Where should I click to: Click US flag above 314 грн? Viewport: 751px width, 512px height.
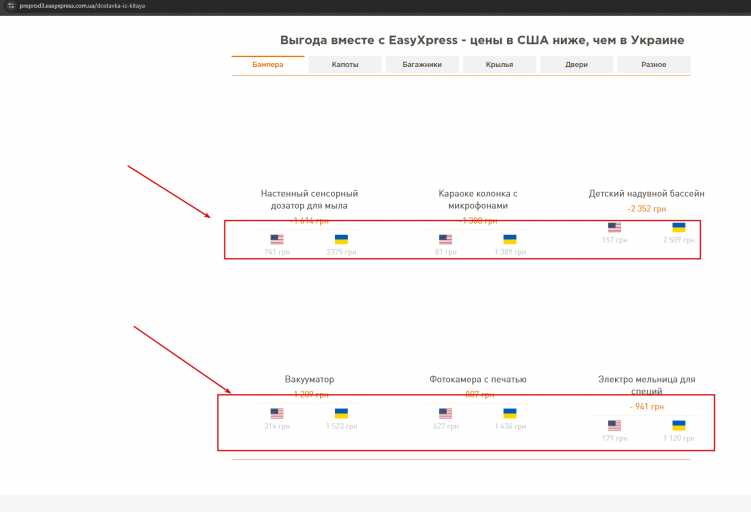point(277,413)
